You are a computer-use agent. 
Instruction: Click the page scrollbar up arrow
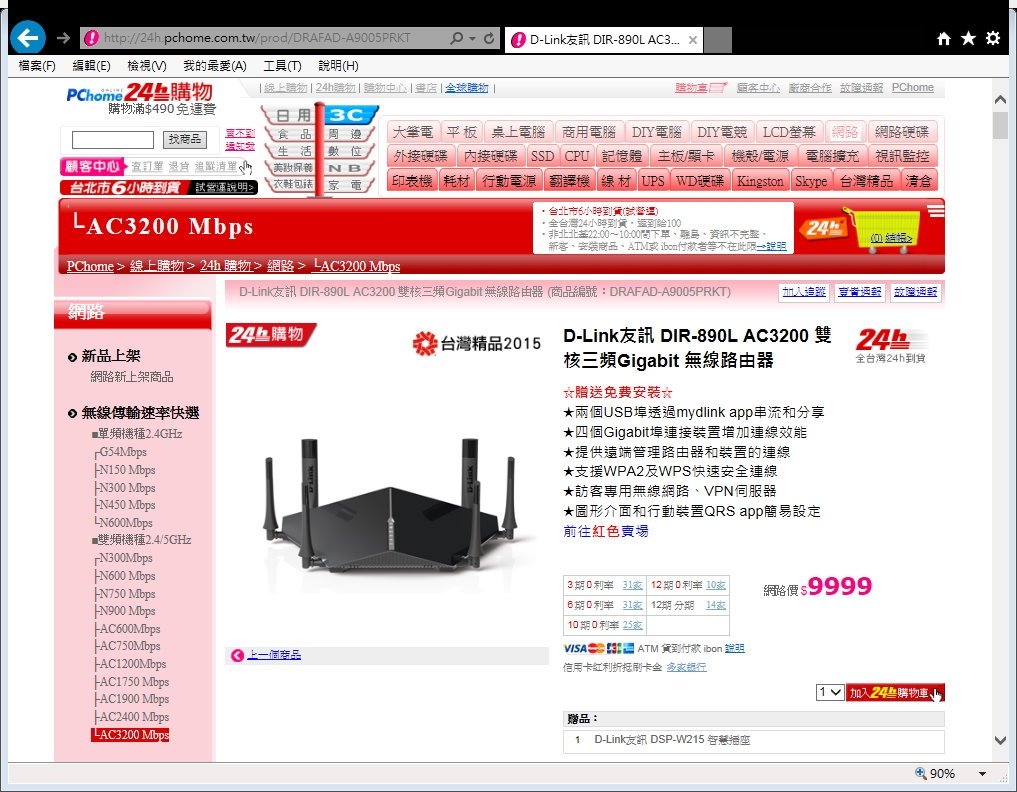1000,100
